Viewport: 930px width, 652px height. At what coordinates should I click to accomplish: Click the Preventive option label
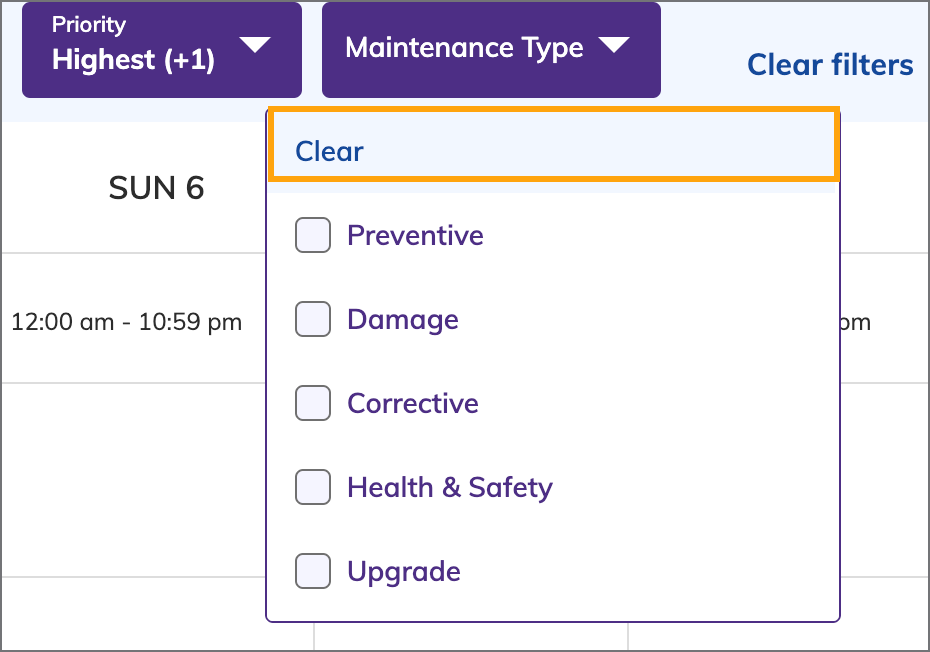pyautogui.click(x=415, y=236)
